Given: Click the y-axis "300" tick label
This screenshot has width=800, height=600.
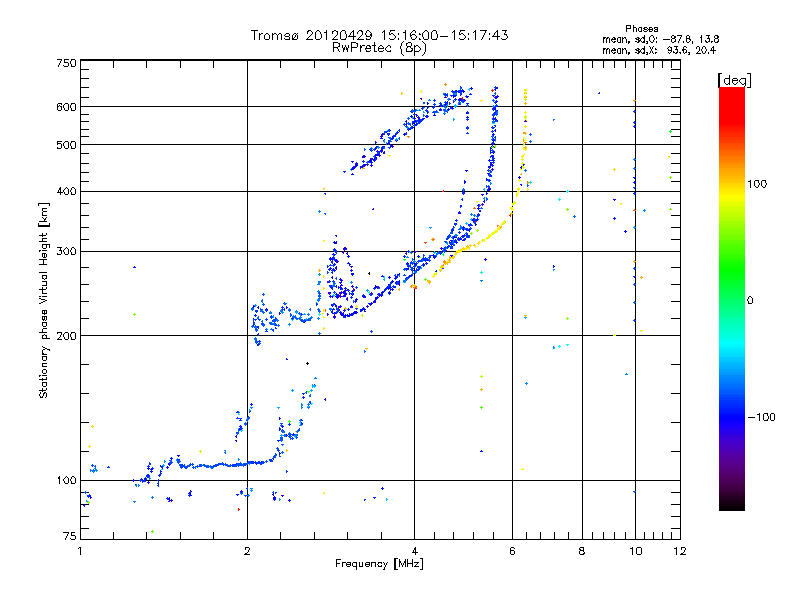Looking at the screenshot, I should click(67, 252).
